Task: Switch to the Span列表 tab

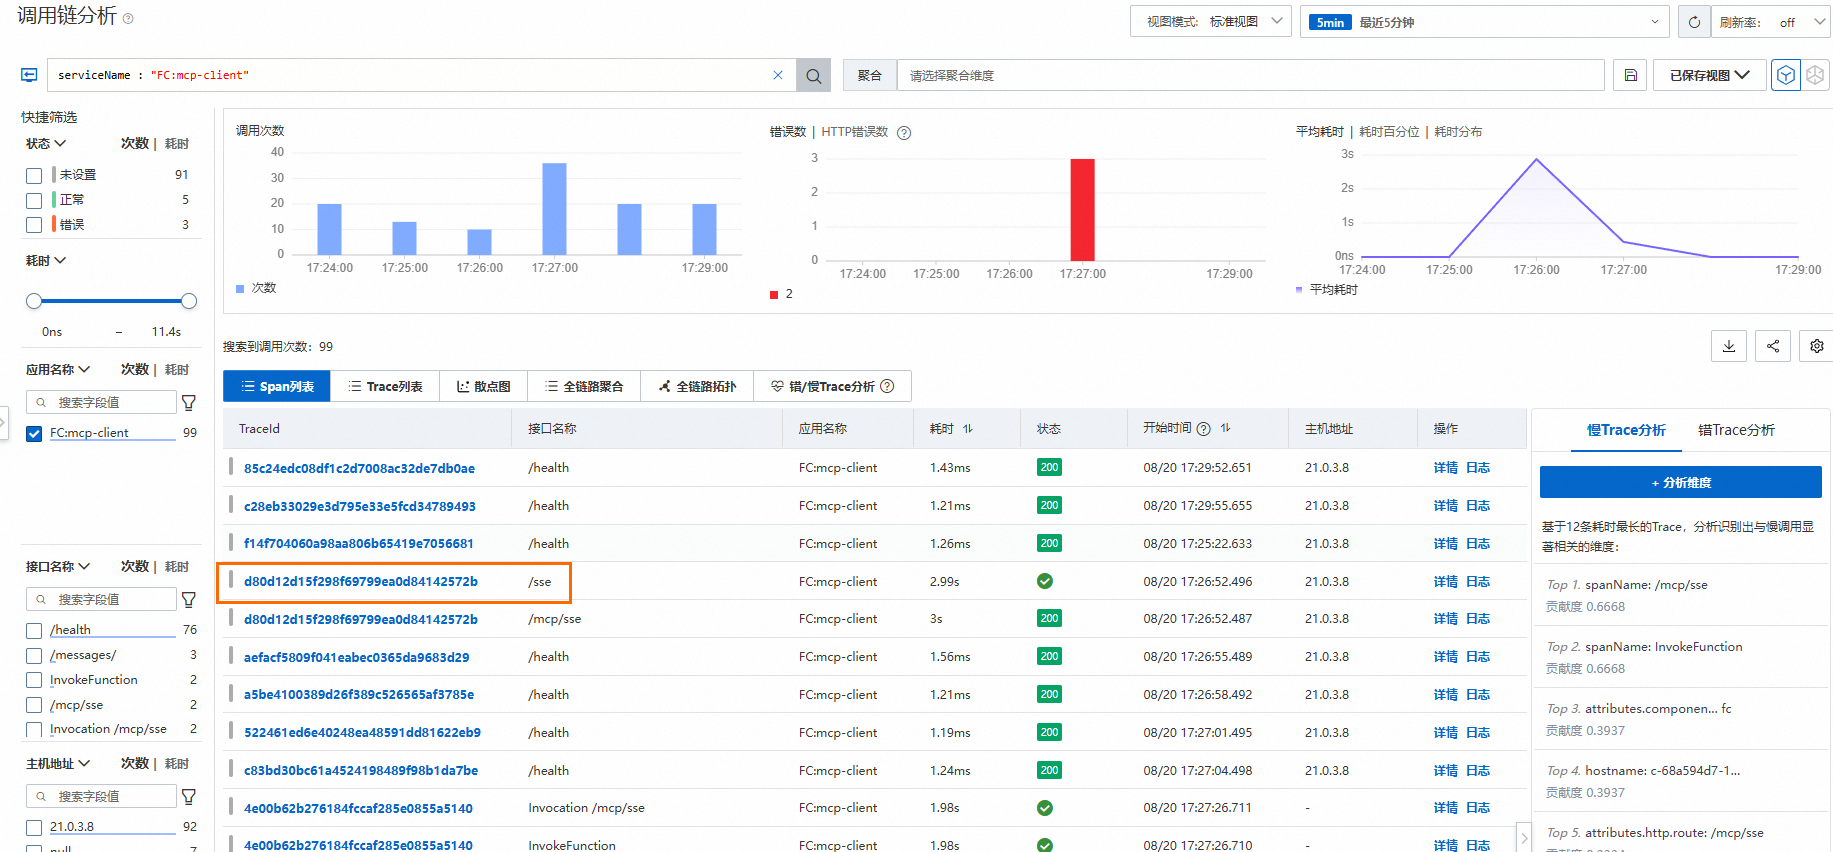Action: point(277,386)
